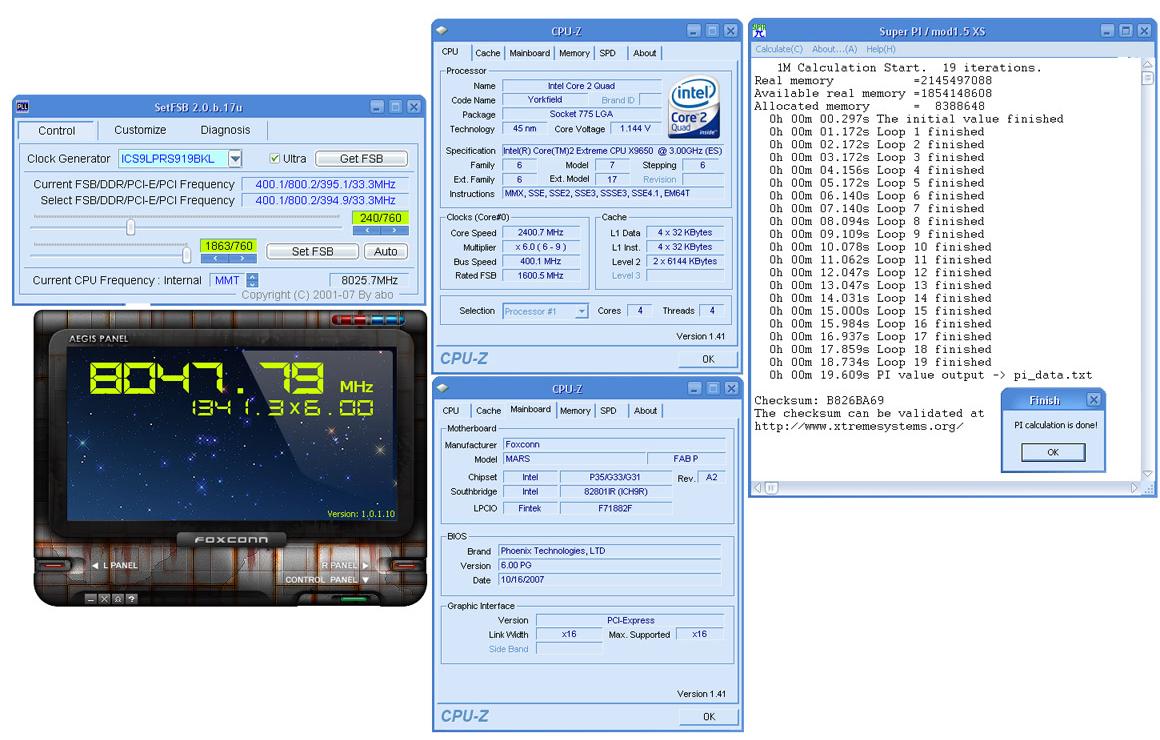Switch to the Customize tab in SetFSB

(140, 130)
